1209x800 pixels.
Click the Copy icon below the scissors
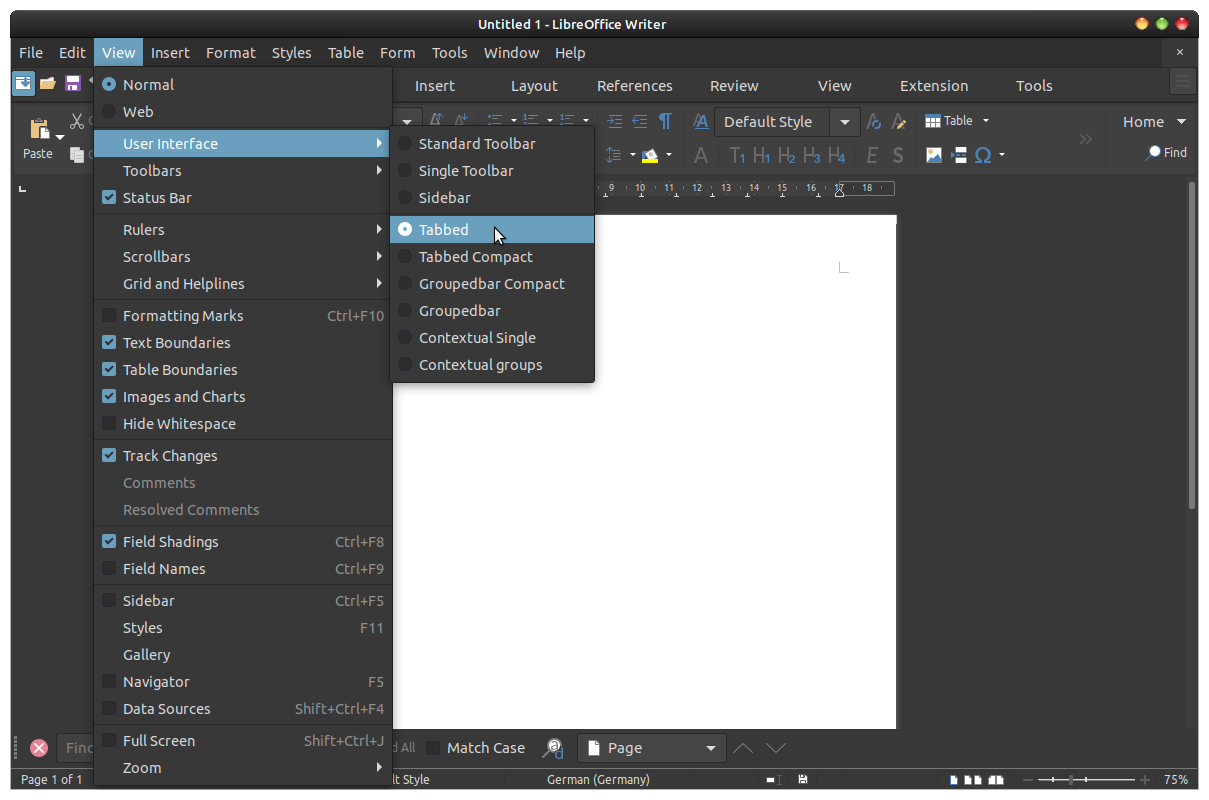pos(77,154)
